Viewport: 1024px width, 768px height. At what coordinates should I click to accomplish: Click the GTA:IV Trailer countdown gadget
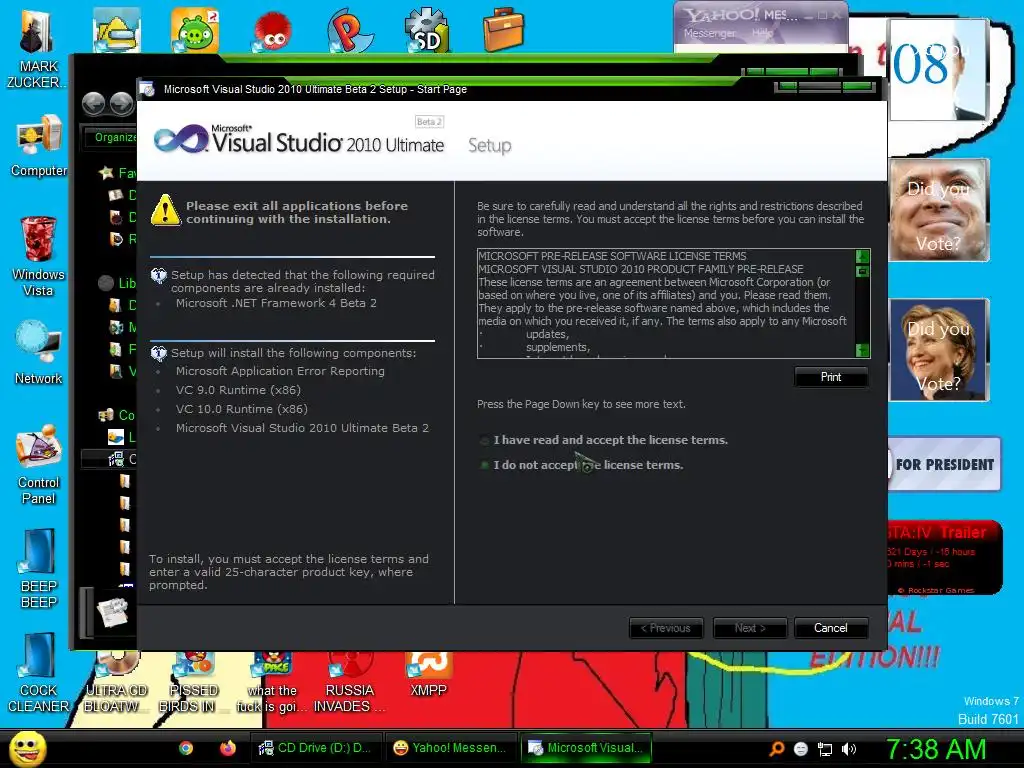point(944,557)
